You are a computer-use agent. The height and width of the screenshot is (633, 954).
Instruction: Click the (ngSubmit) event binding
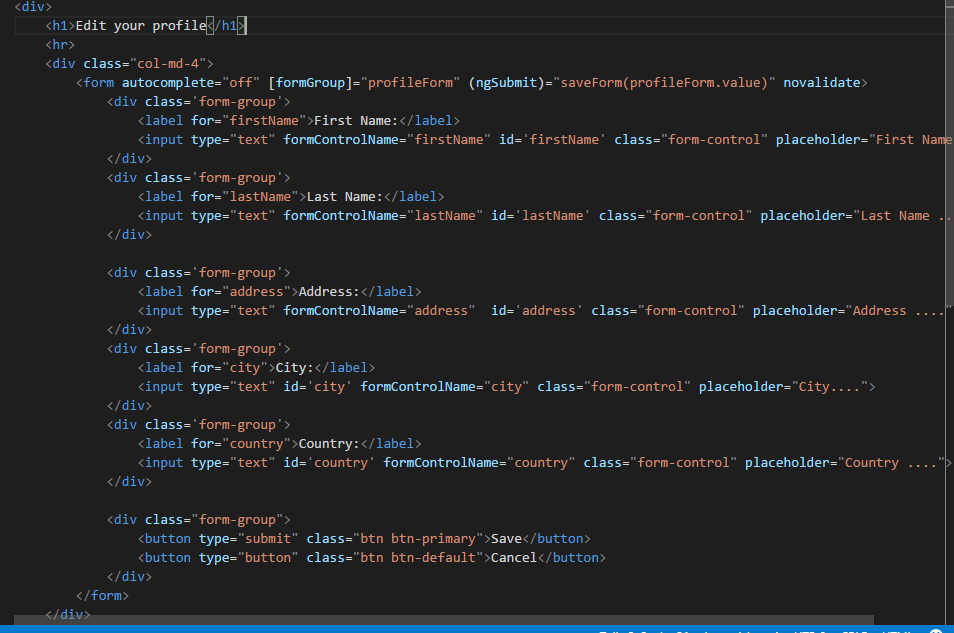pos(506,83)
